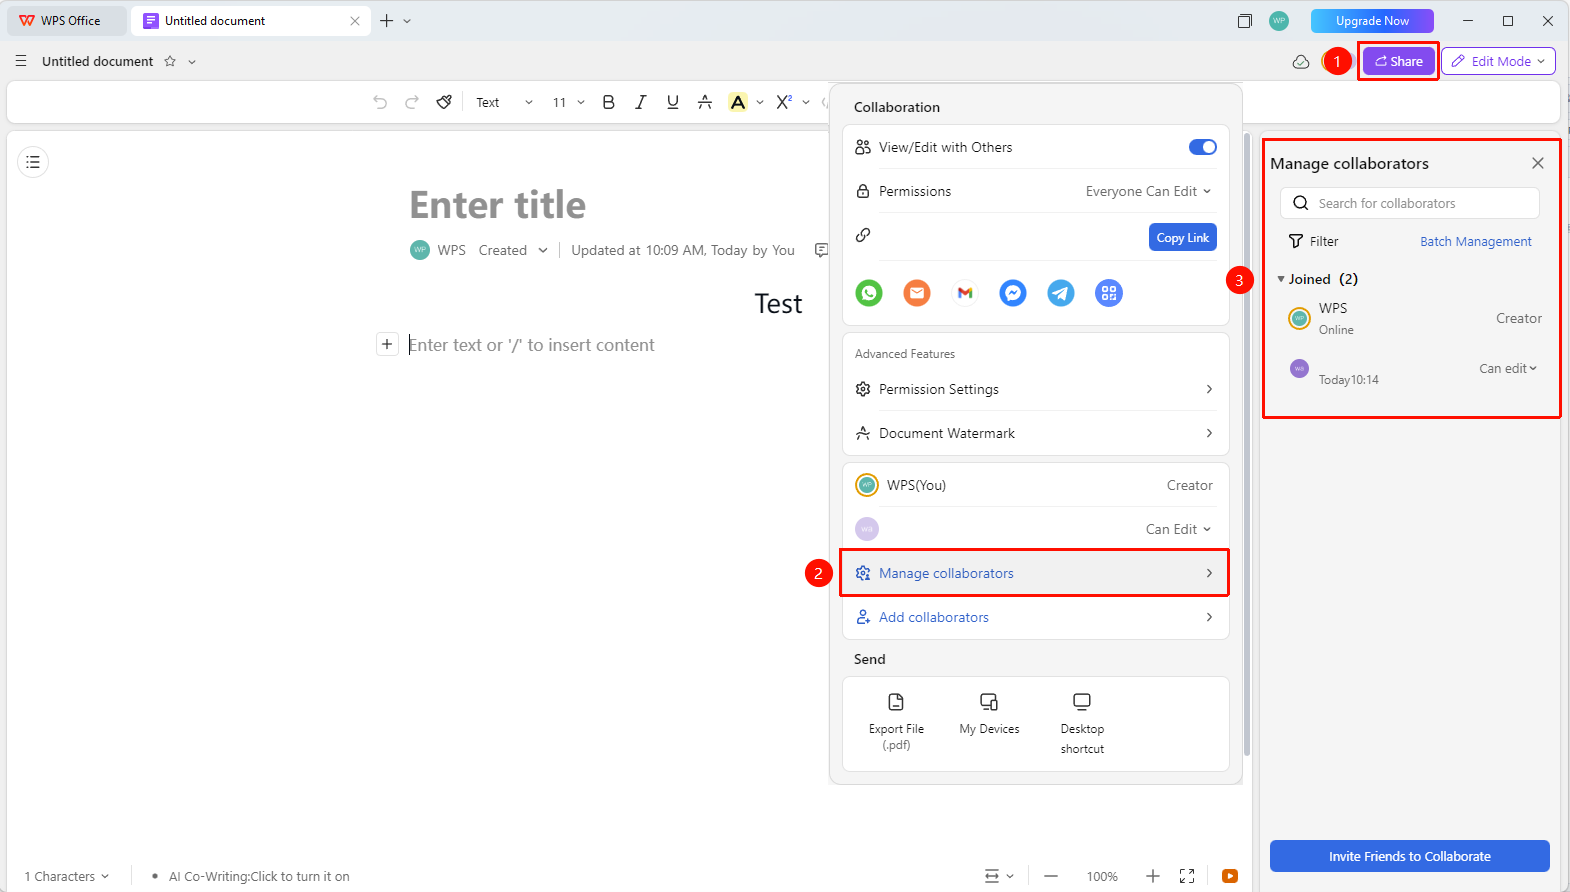Share link through Gmail icon
Screen dimensions: 1570x892
pyautogui.click(x=965, y=293)
